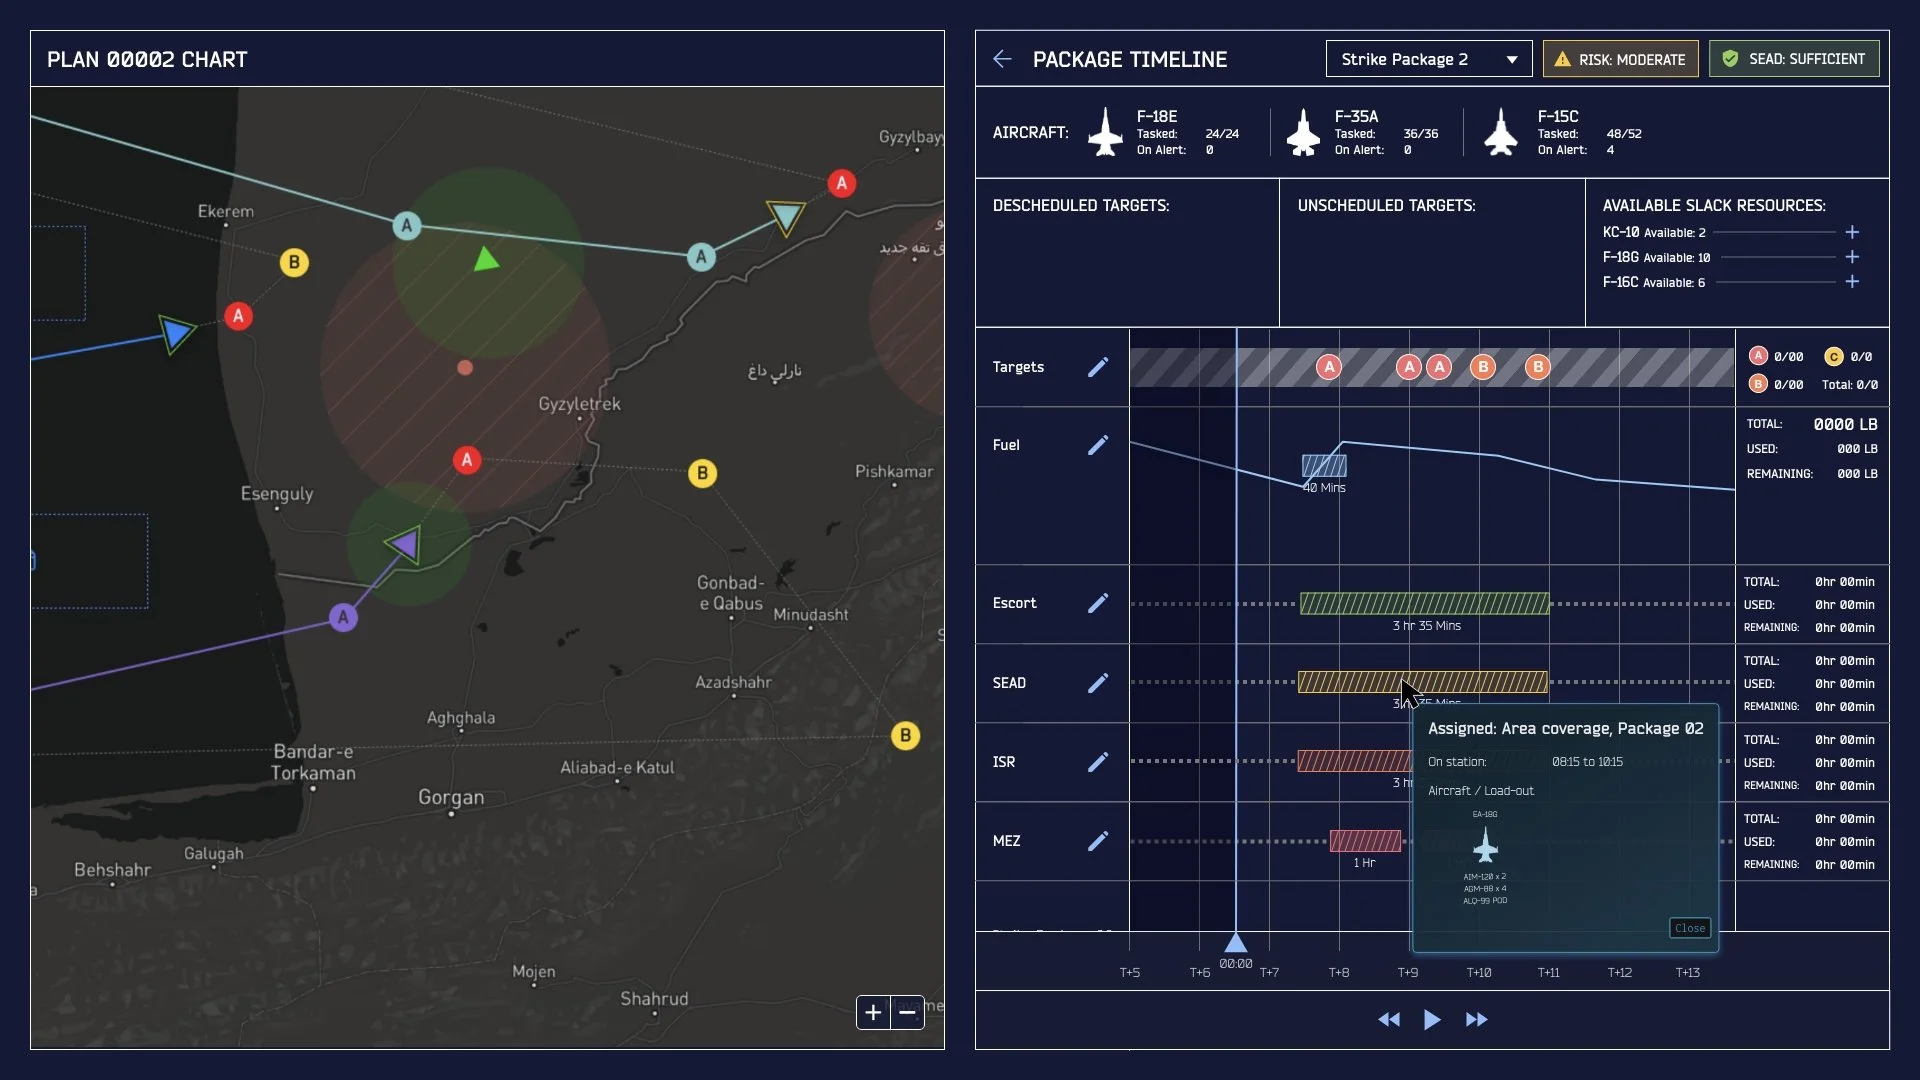Edit the Targets row with pencil icon
1920x1080 pixels.
1097,367
